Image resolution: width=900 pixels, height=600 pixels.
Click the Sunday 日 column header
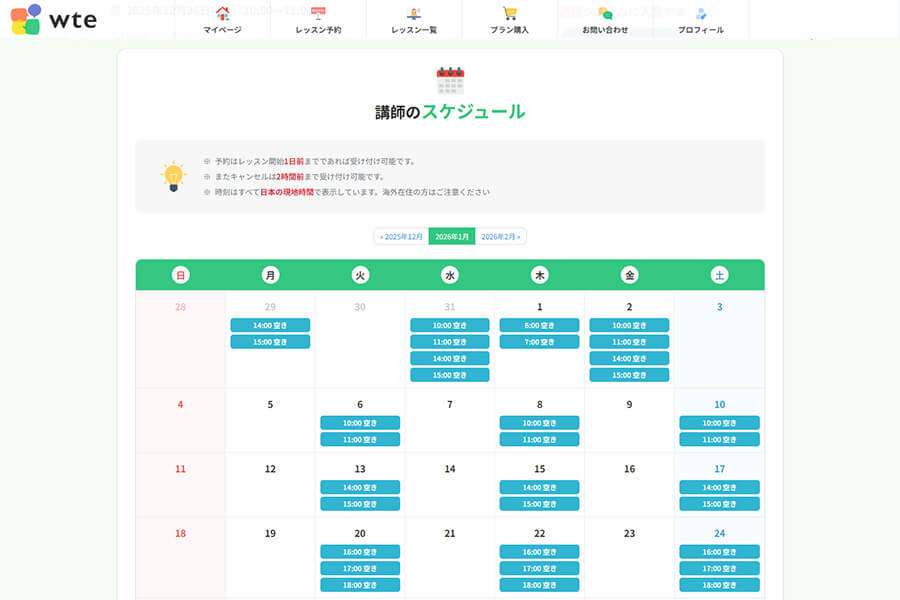click(x=180, y=275)
